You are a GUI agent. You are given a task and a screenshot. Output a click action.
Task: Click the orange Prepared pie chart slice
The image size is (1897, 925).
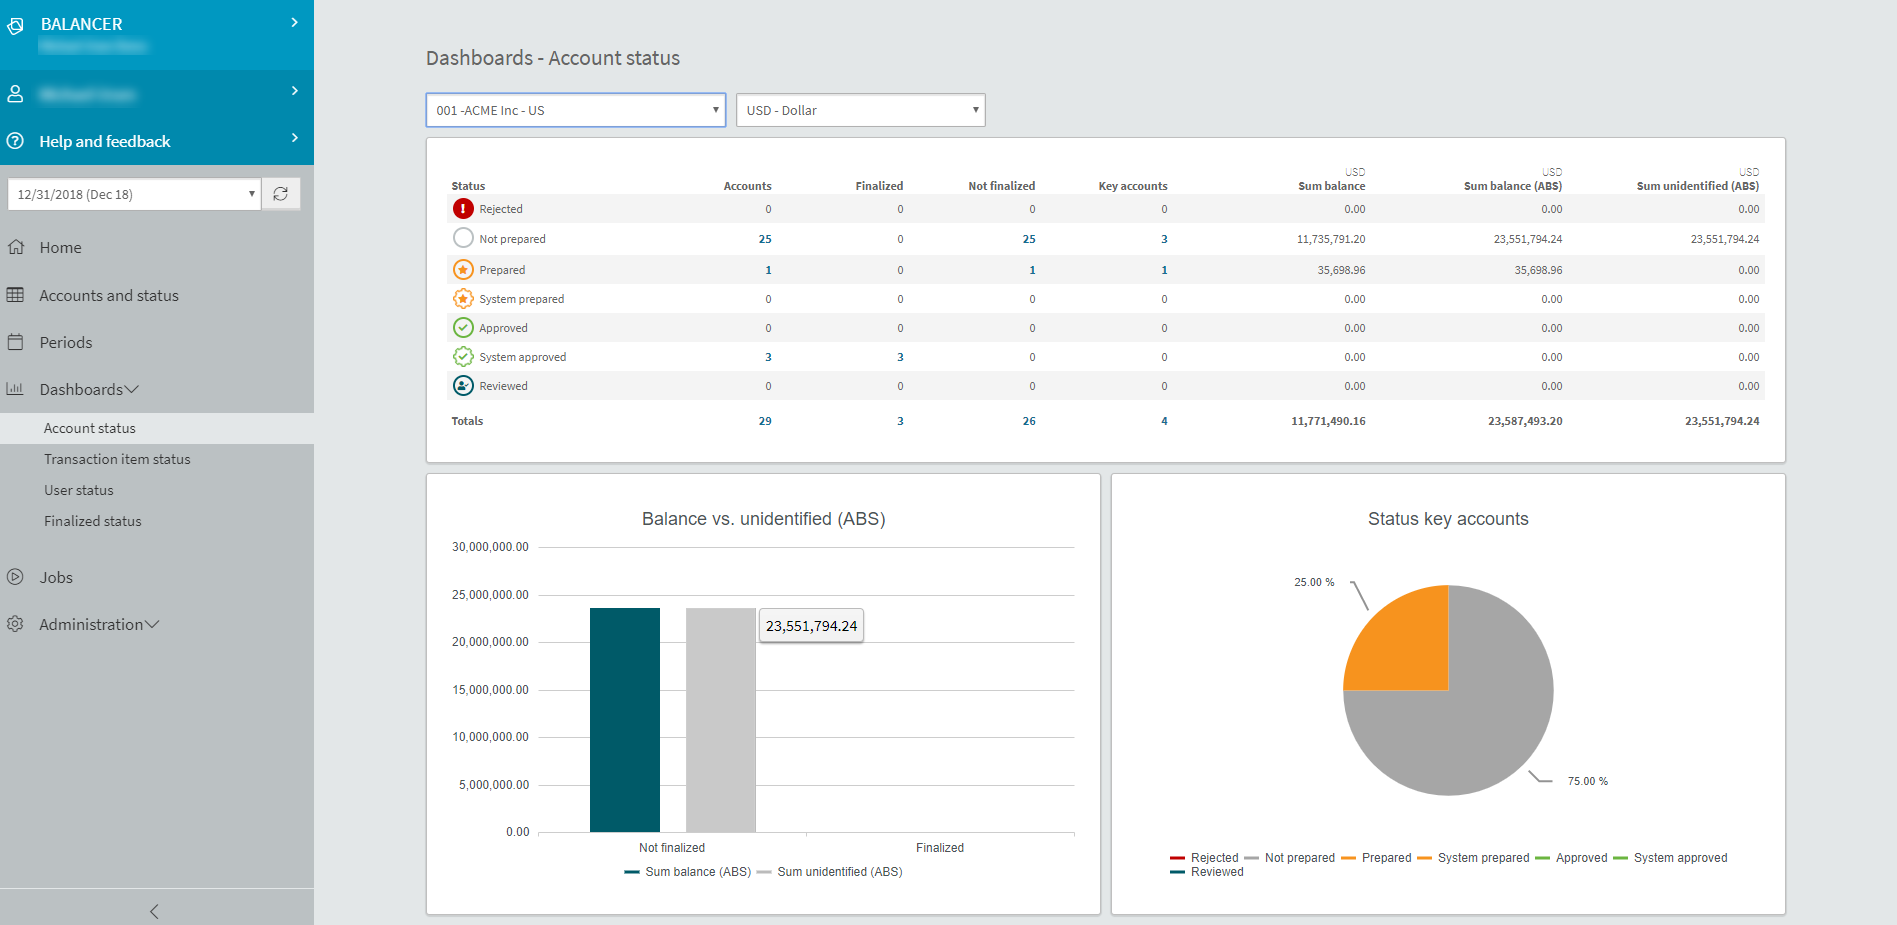click(1405, 645)
